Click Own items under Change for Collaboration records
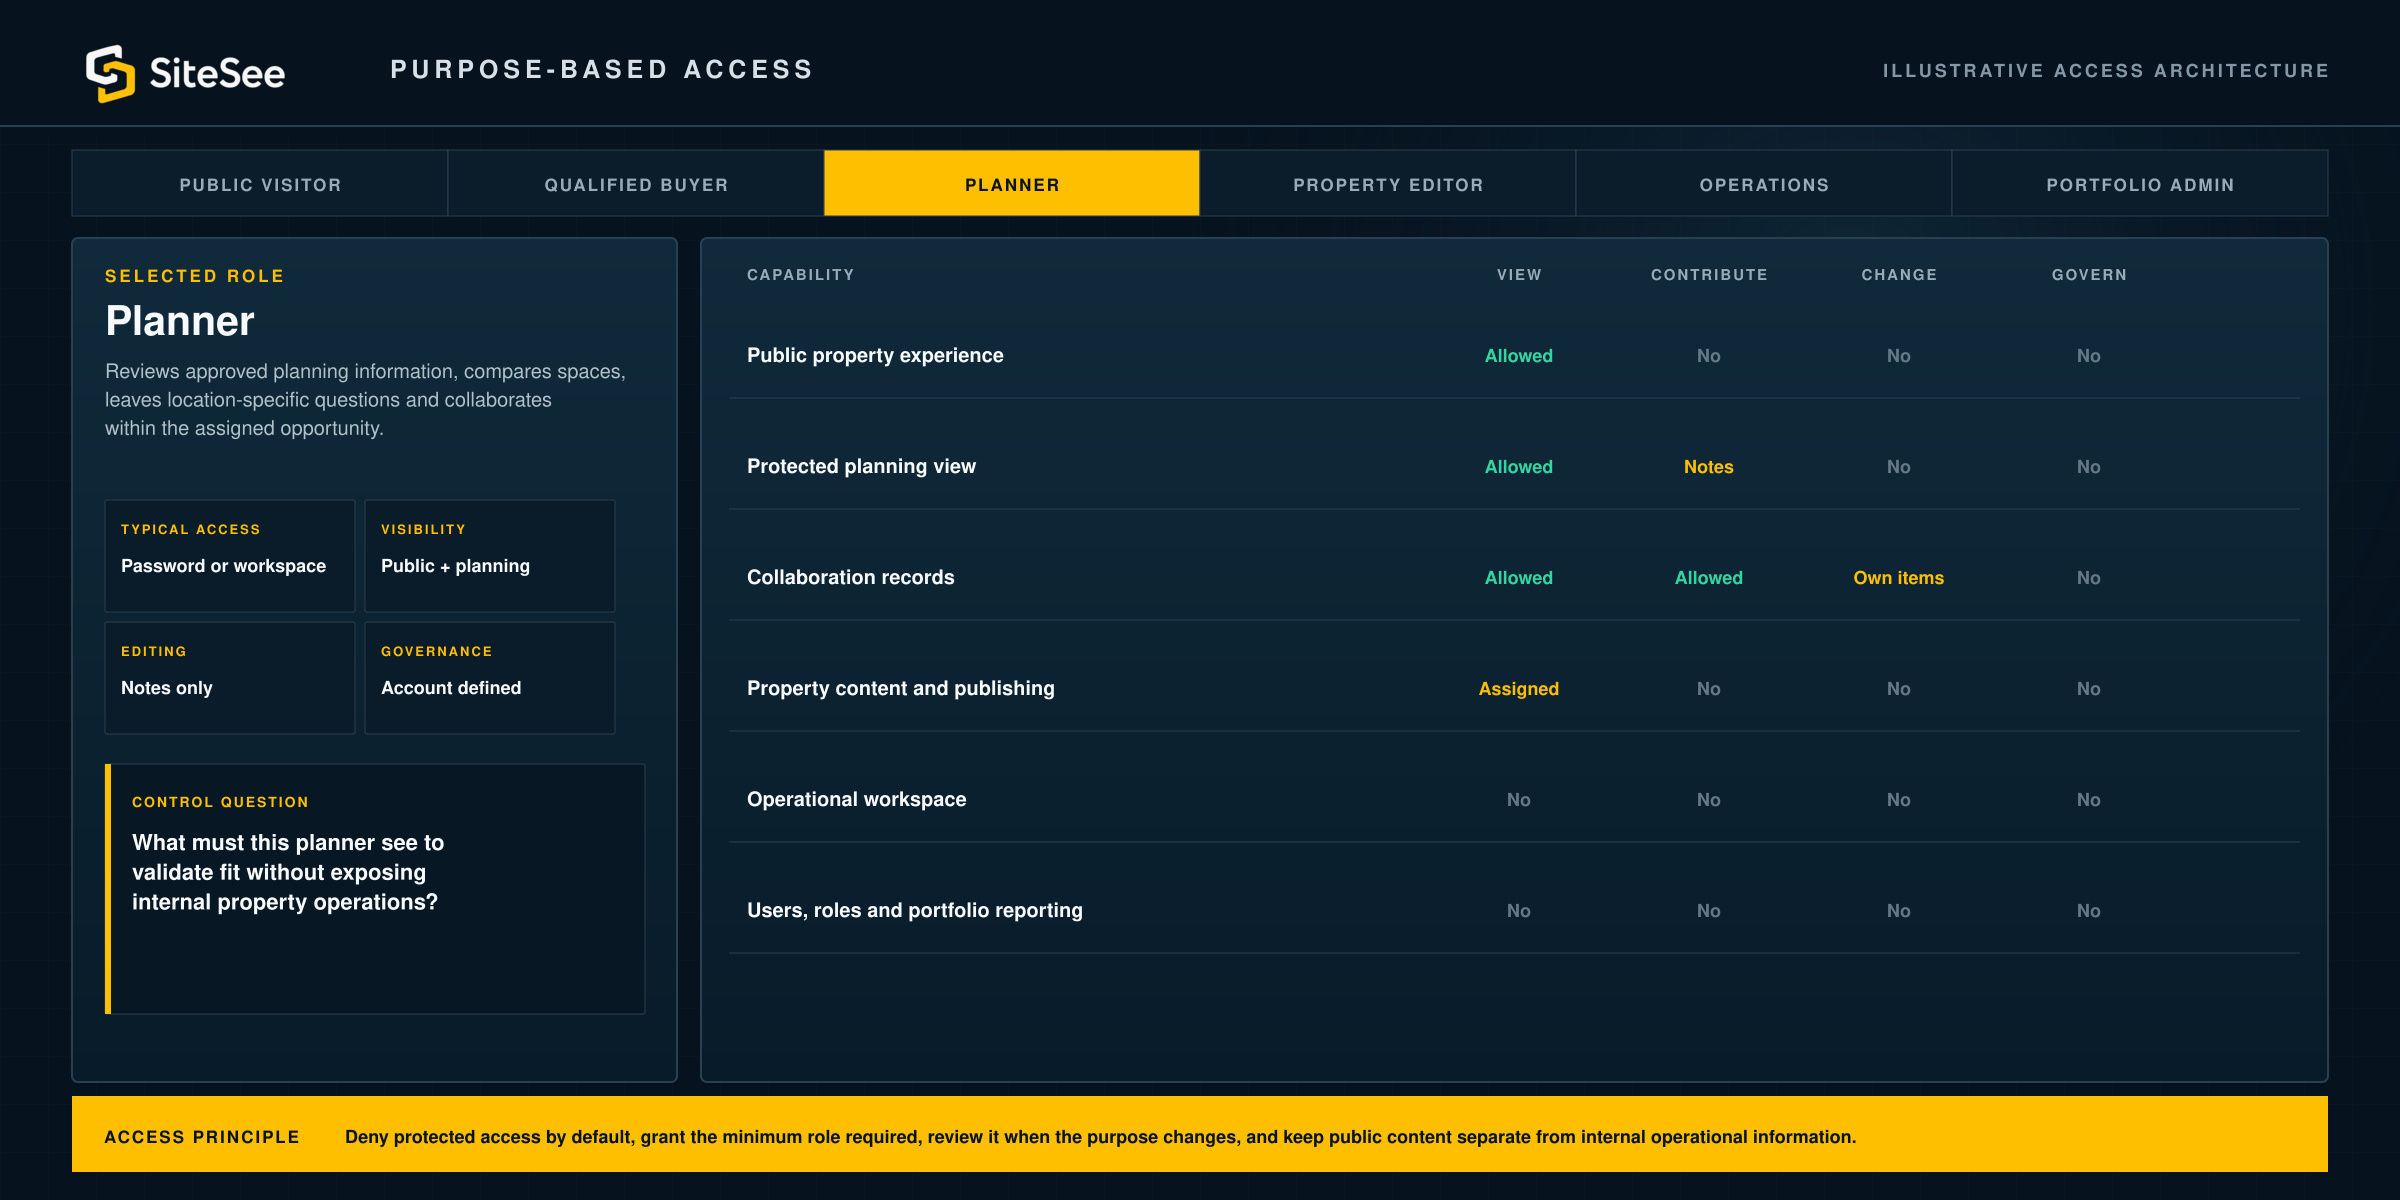This screenshot has height=1200, width=2400. (x=1899, y=578)
